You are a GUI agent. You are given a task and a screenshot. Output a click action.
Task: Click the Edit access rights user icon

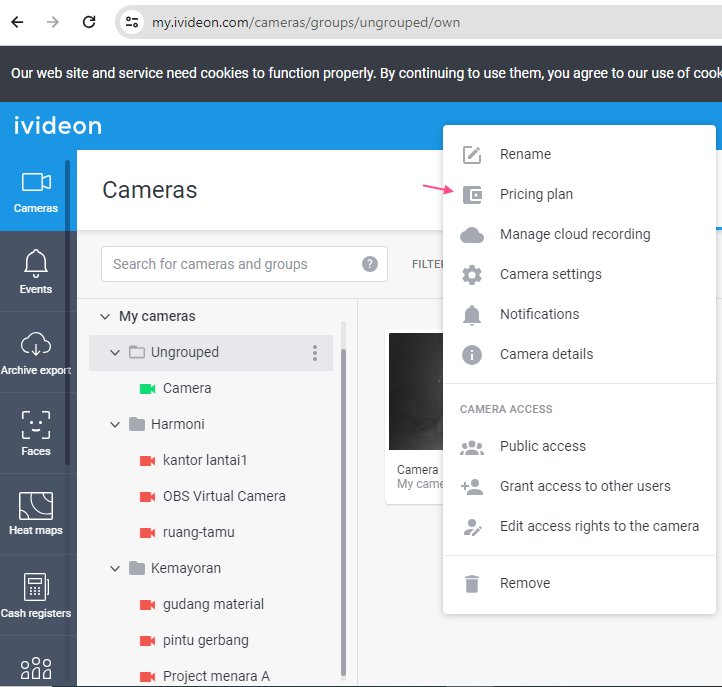(472, 527)
